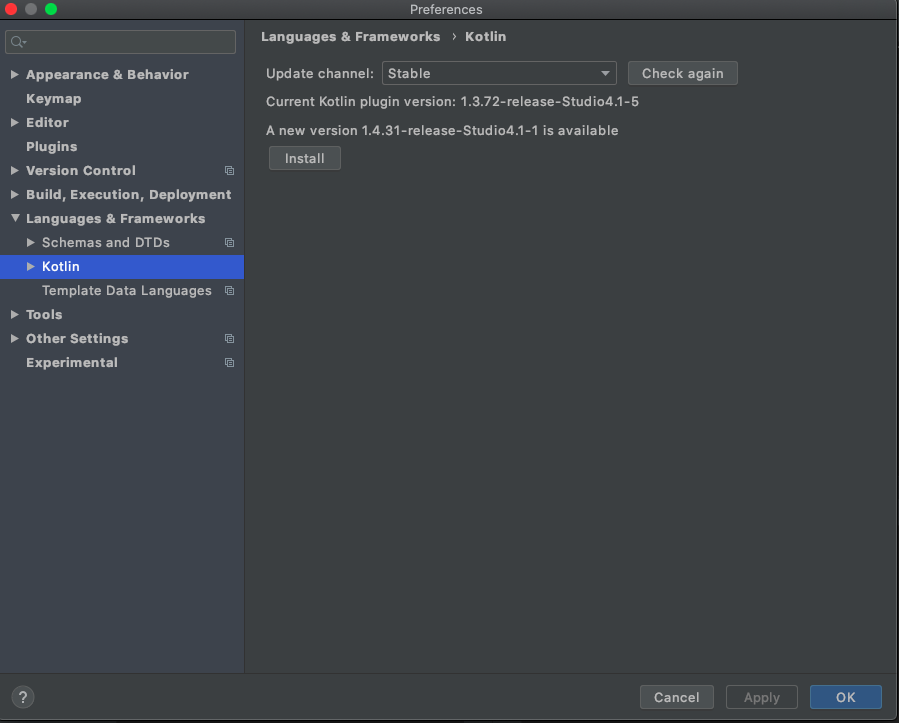Expand the Tools section

point(14,314)
